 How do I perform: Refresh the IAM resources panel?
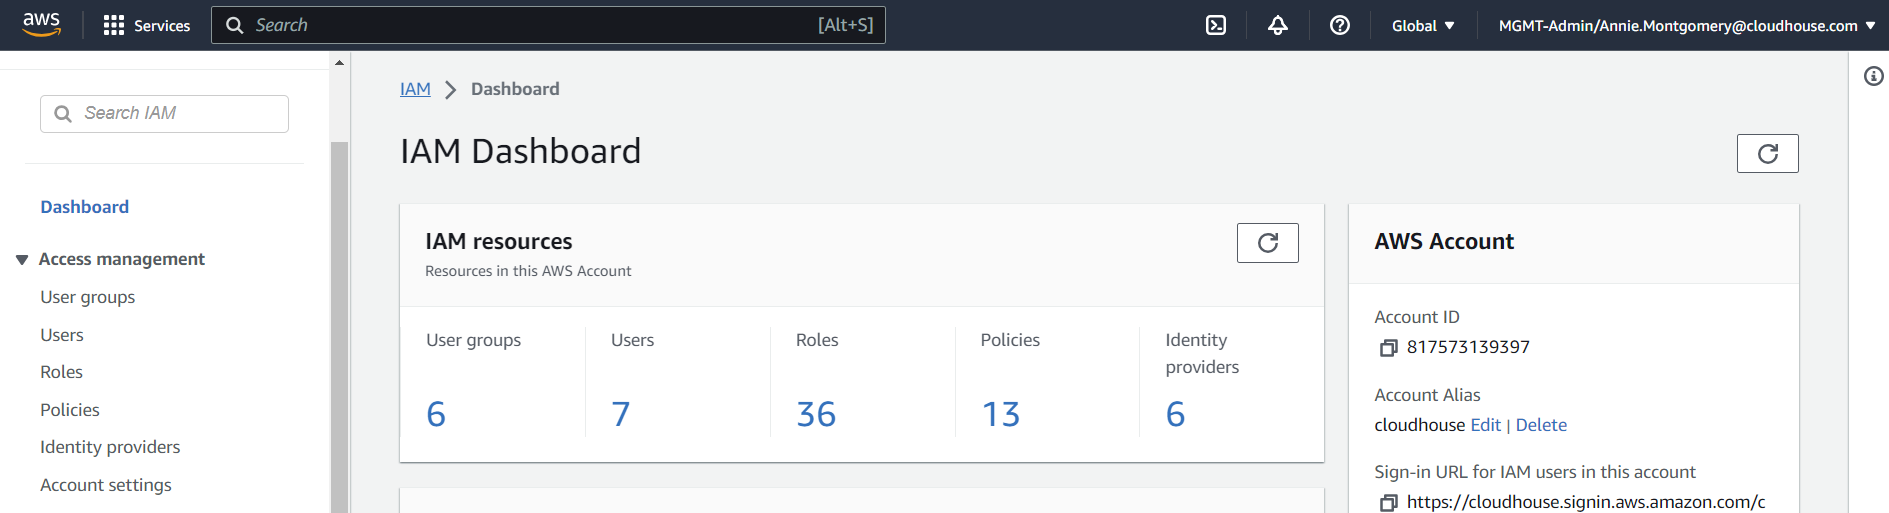pos(1267,243)
